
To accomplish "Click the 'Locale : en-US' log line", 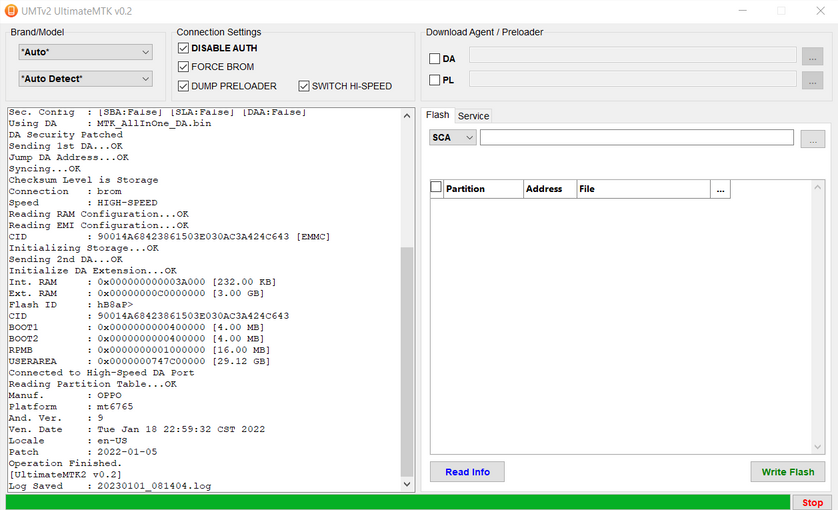I will tap(68, 441).
